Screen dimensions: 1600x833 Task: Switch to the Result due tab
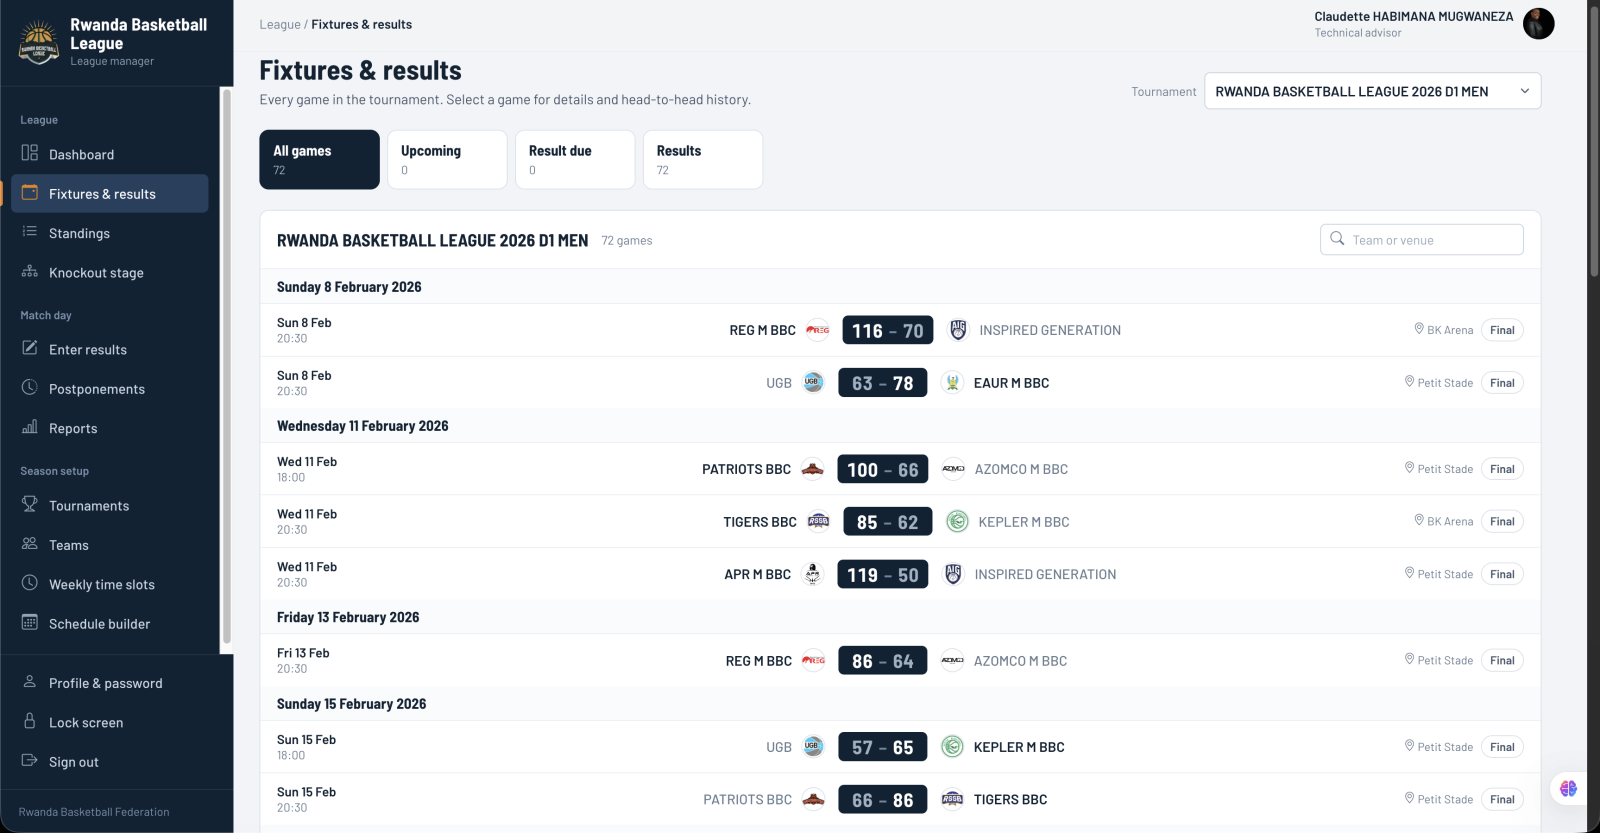pyautogui.click(x=575, y=159)
